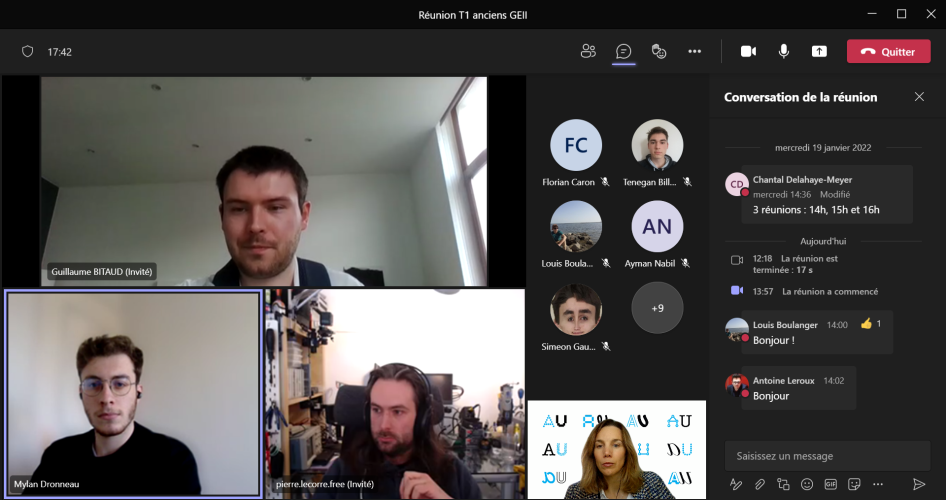The height and width of the screenshot is (500, 946).
Task: Click the shield security icon
Action: pyautogui.click(x=28, y=52)
